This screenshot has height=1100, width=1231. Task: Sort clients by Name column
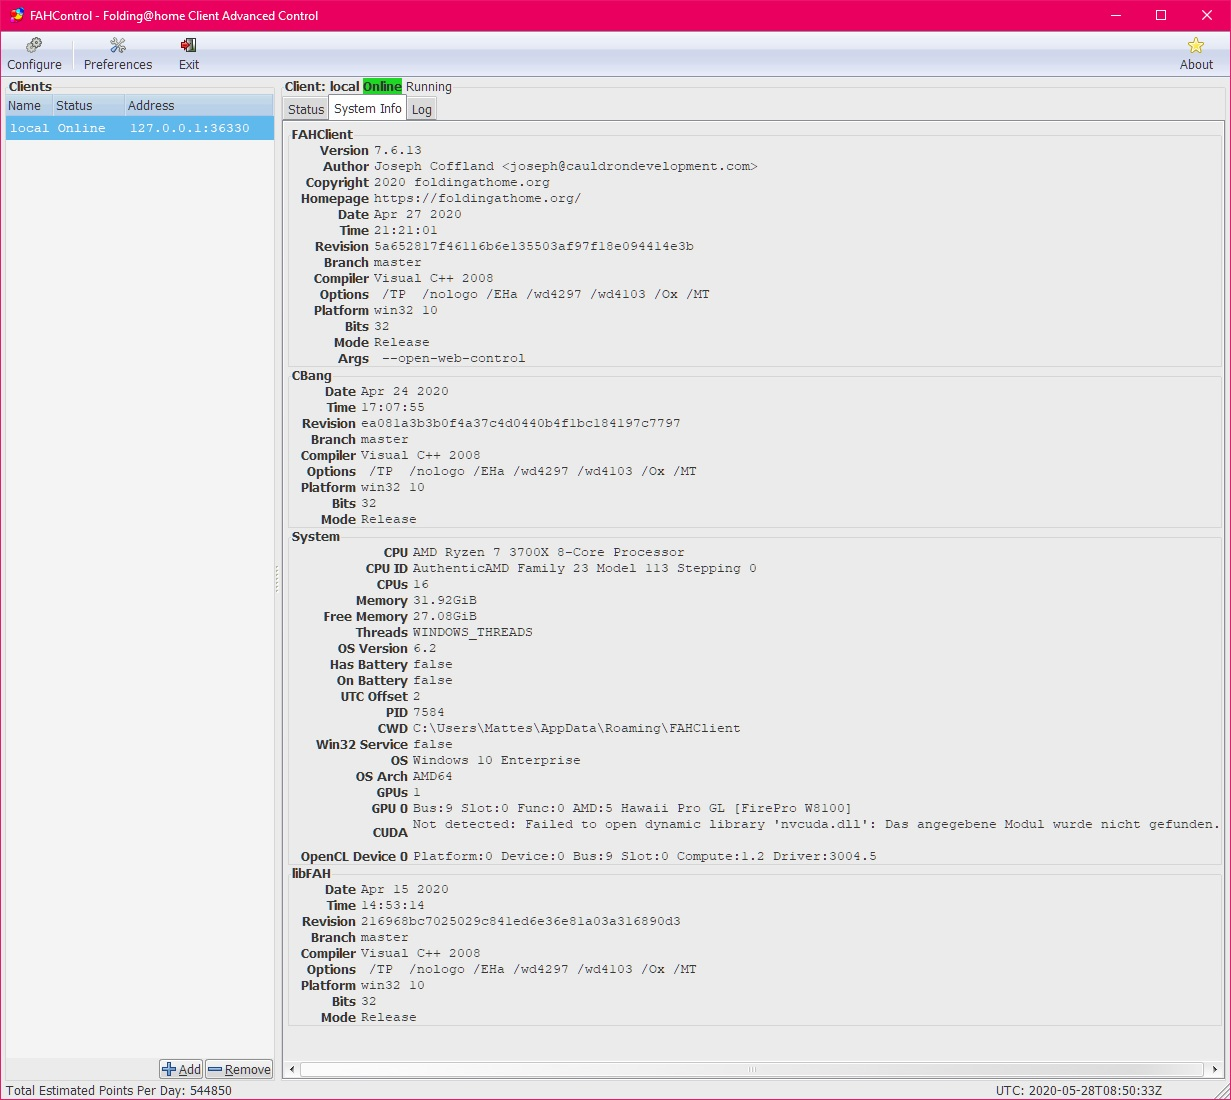tap(28, 105)
